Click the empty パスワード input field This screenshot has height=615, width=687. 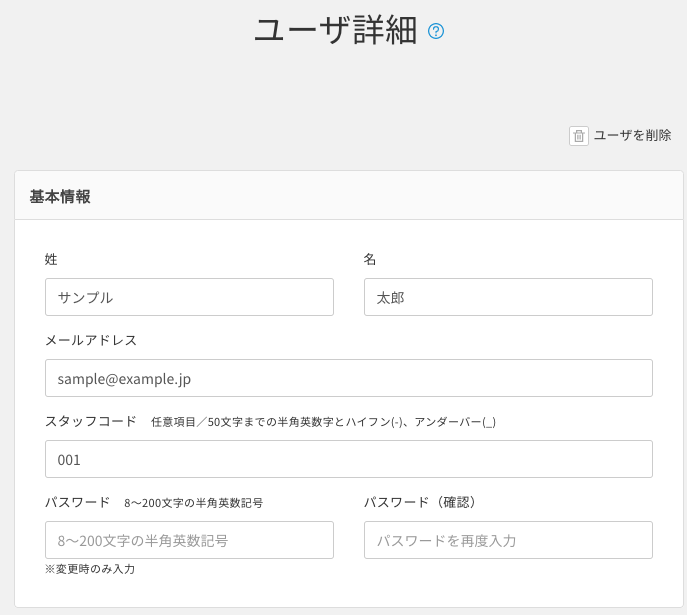(189, 540)
